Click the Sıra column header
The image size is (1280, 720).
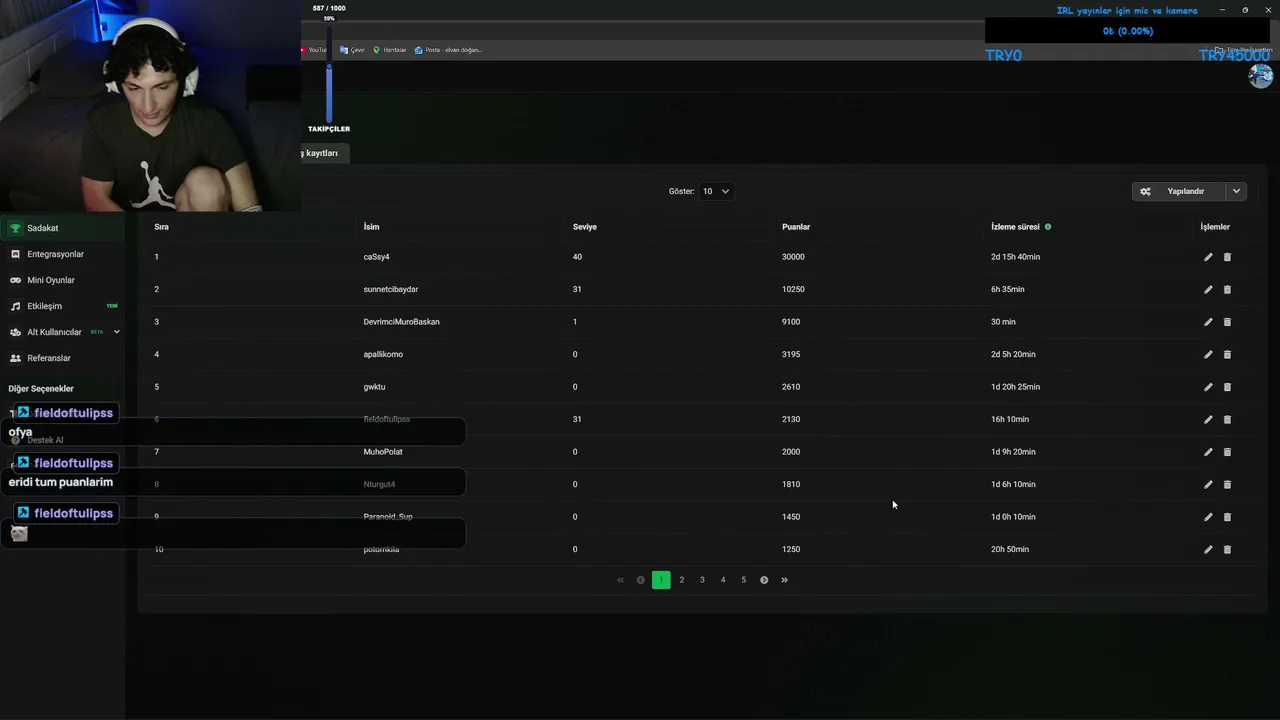(x=161, y=227)
